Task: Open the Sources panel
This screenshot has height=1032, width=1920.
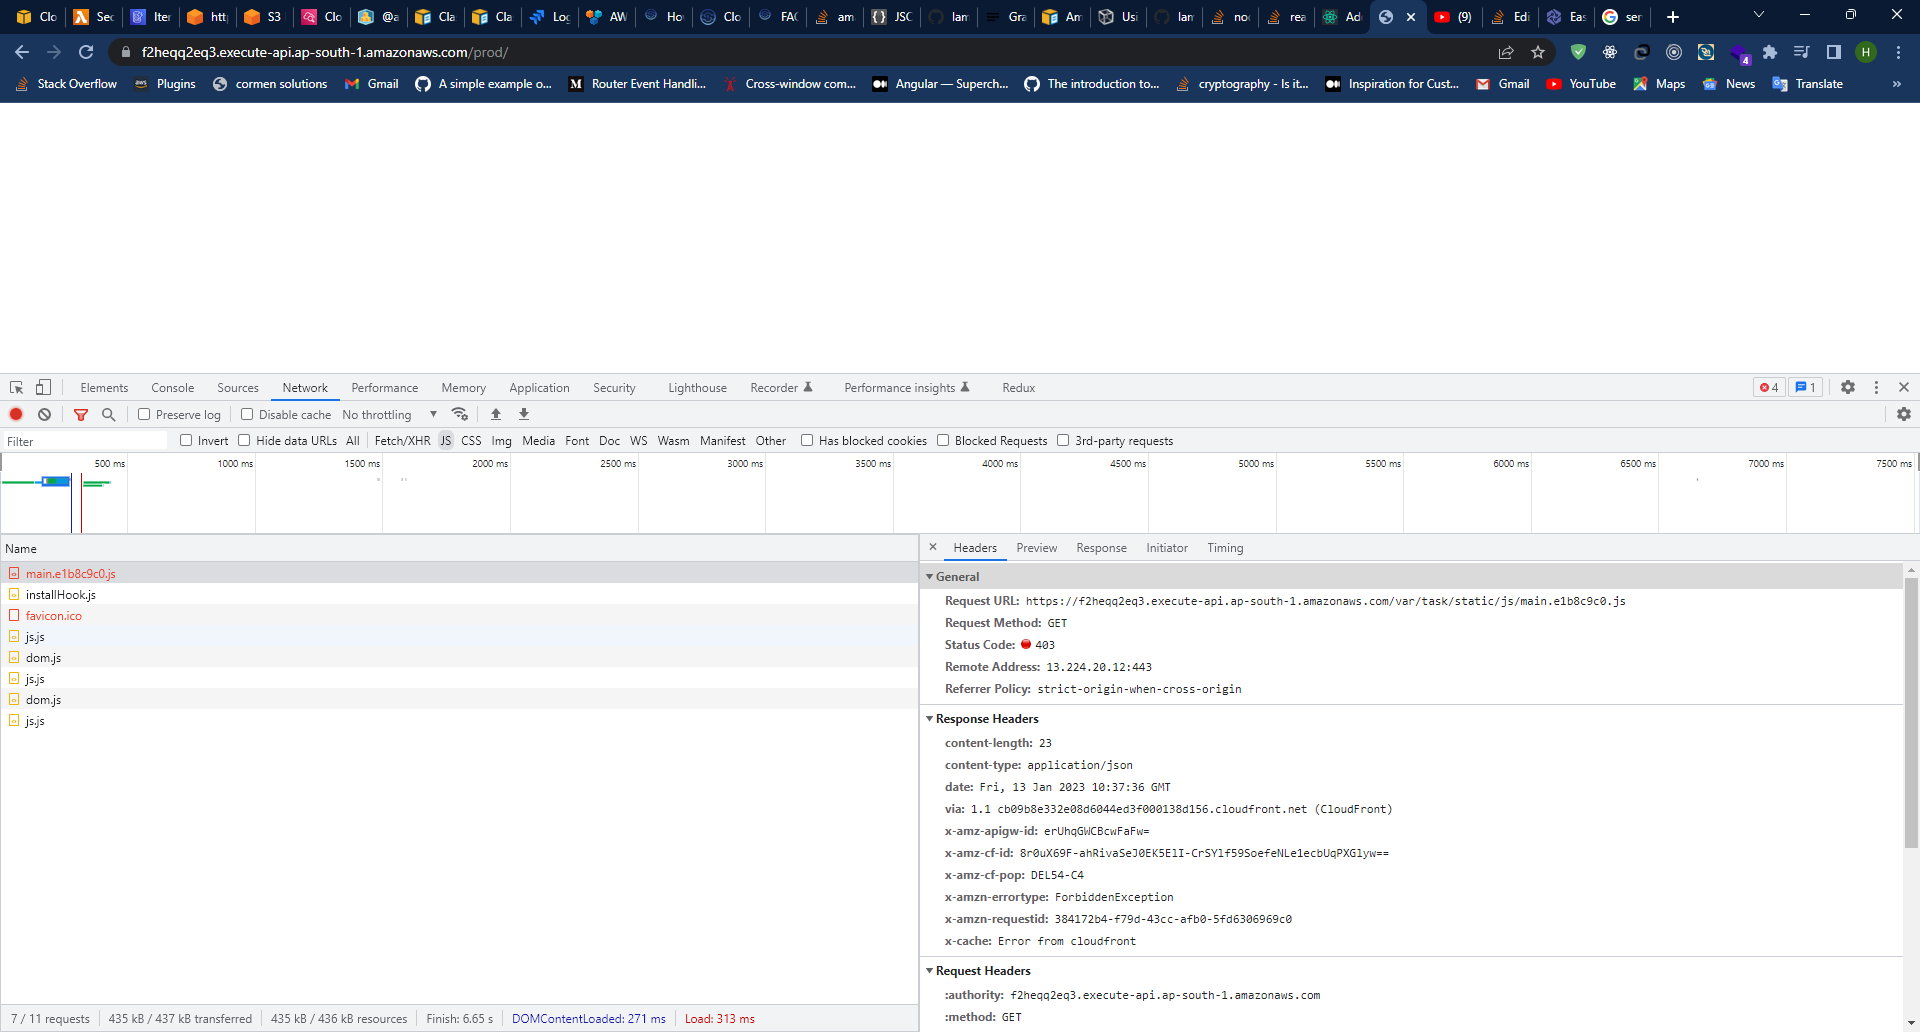Action: 238,387
